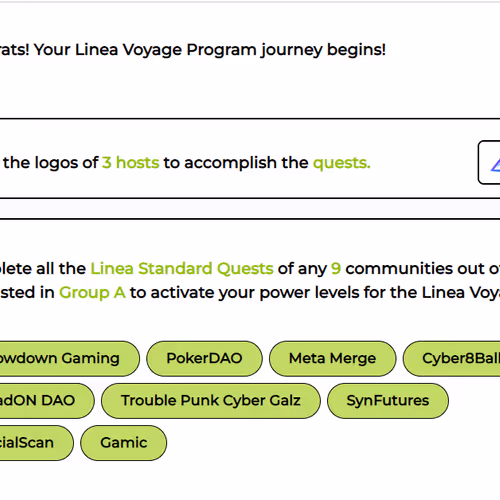Viewport: 500px width, 500px height.
Task: Click the green "3 hosts" text
Action: [x=131, y=163]
